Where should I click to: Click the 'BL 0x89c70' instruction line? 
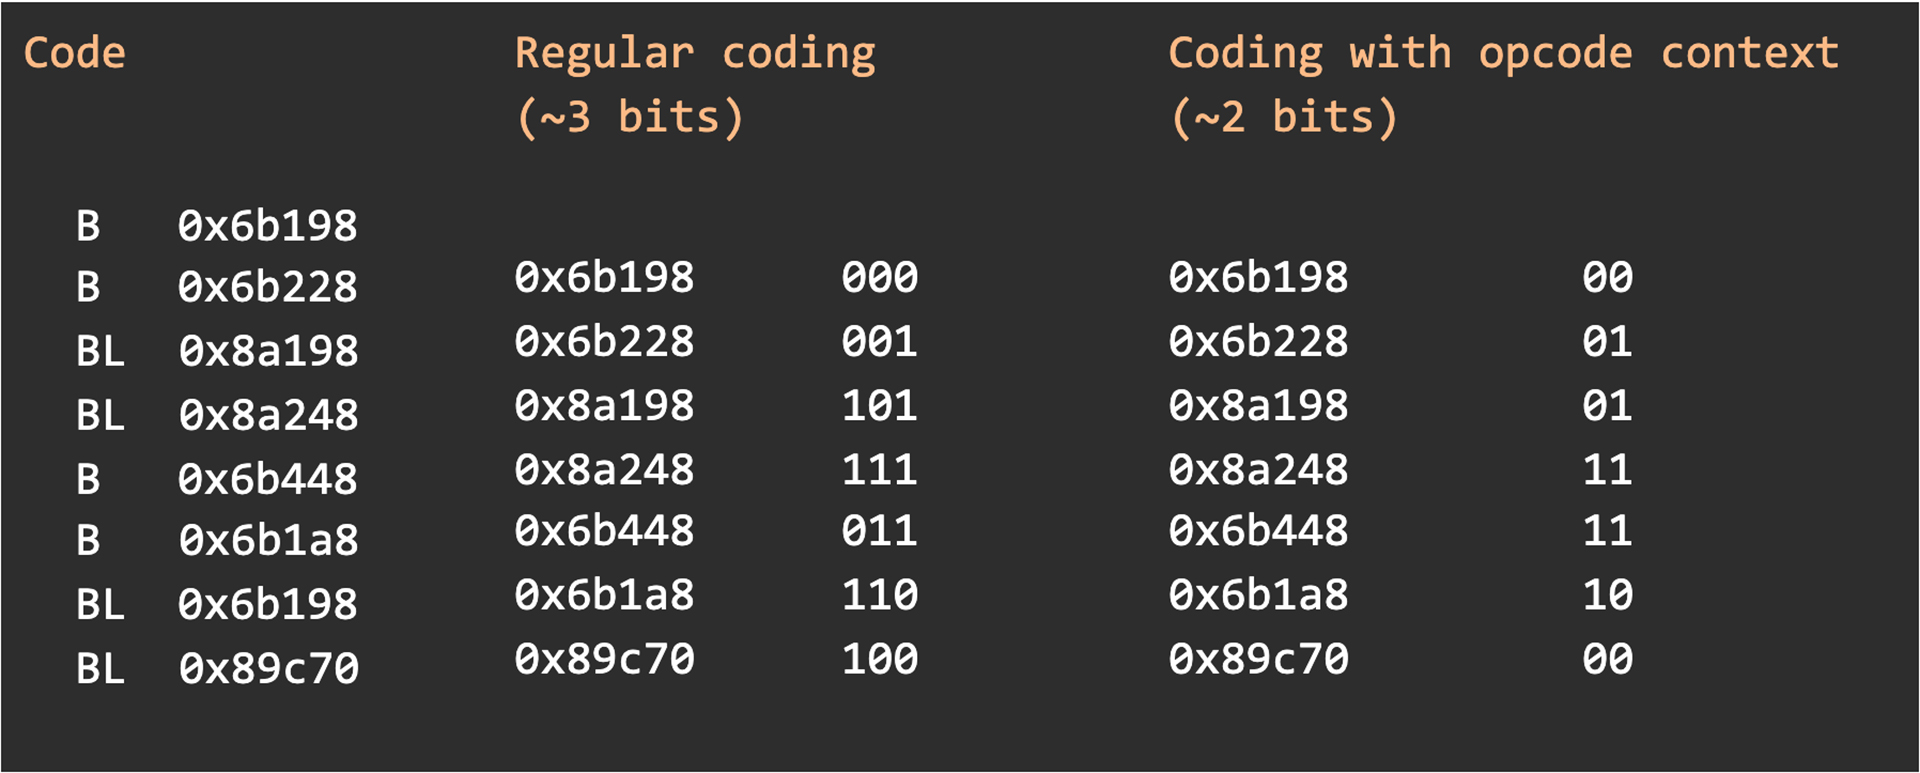click(x=217, y=669)
